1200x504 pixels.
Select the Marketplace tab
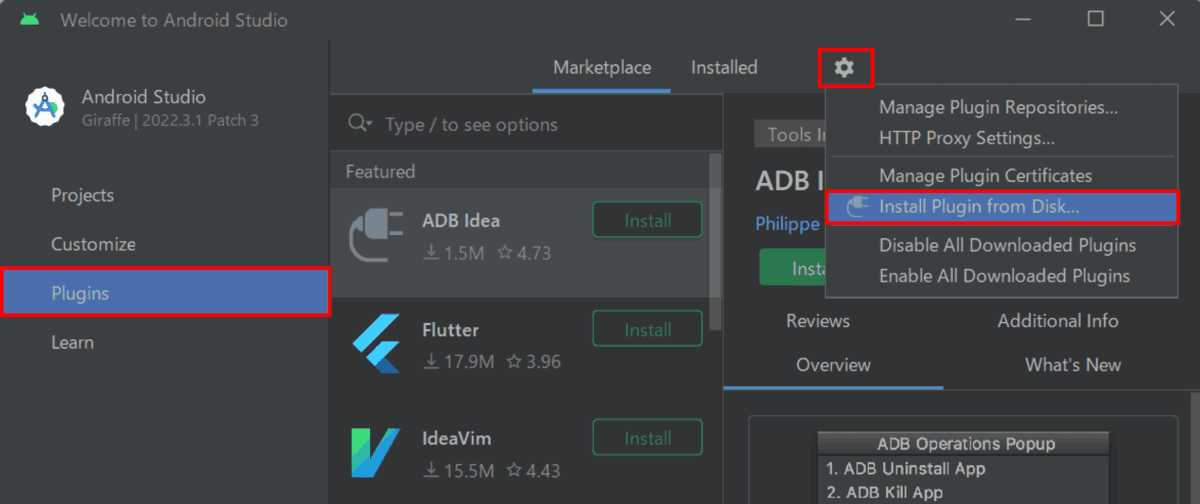[602, 68]
